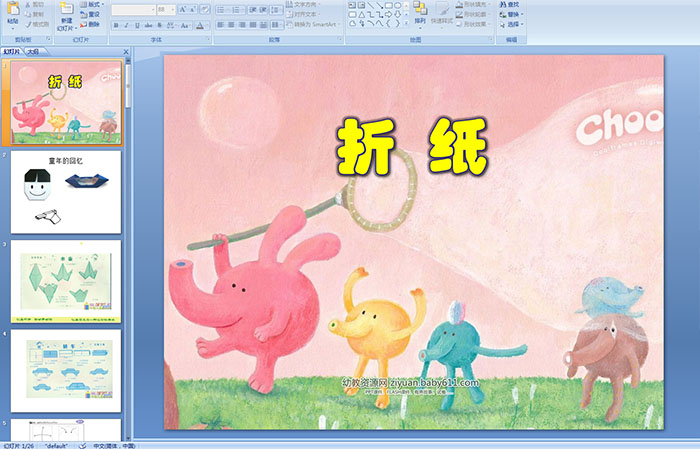Select the Format Painter (格式刷) brush

tap(37, 24)
